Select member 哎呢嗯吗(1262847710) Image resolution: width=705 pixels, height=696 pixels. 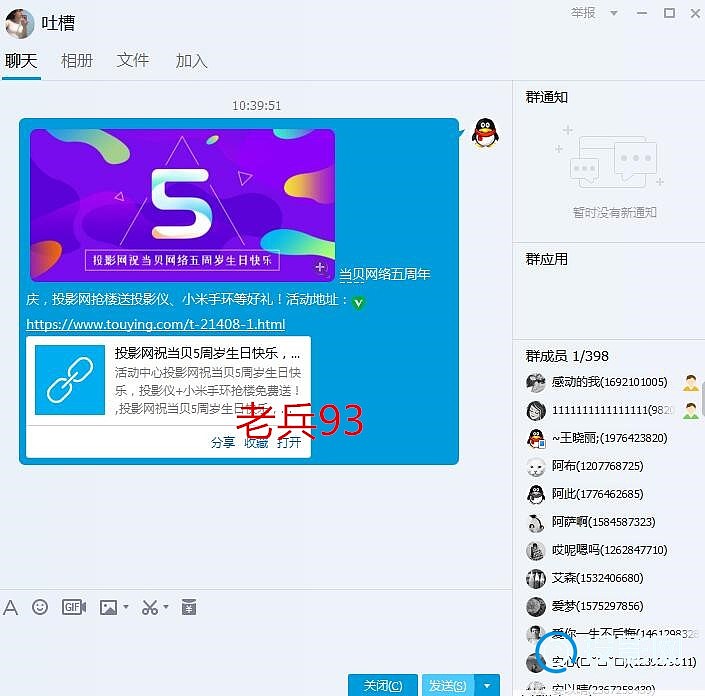pos(609,550)
